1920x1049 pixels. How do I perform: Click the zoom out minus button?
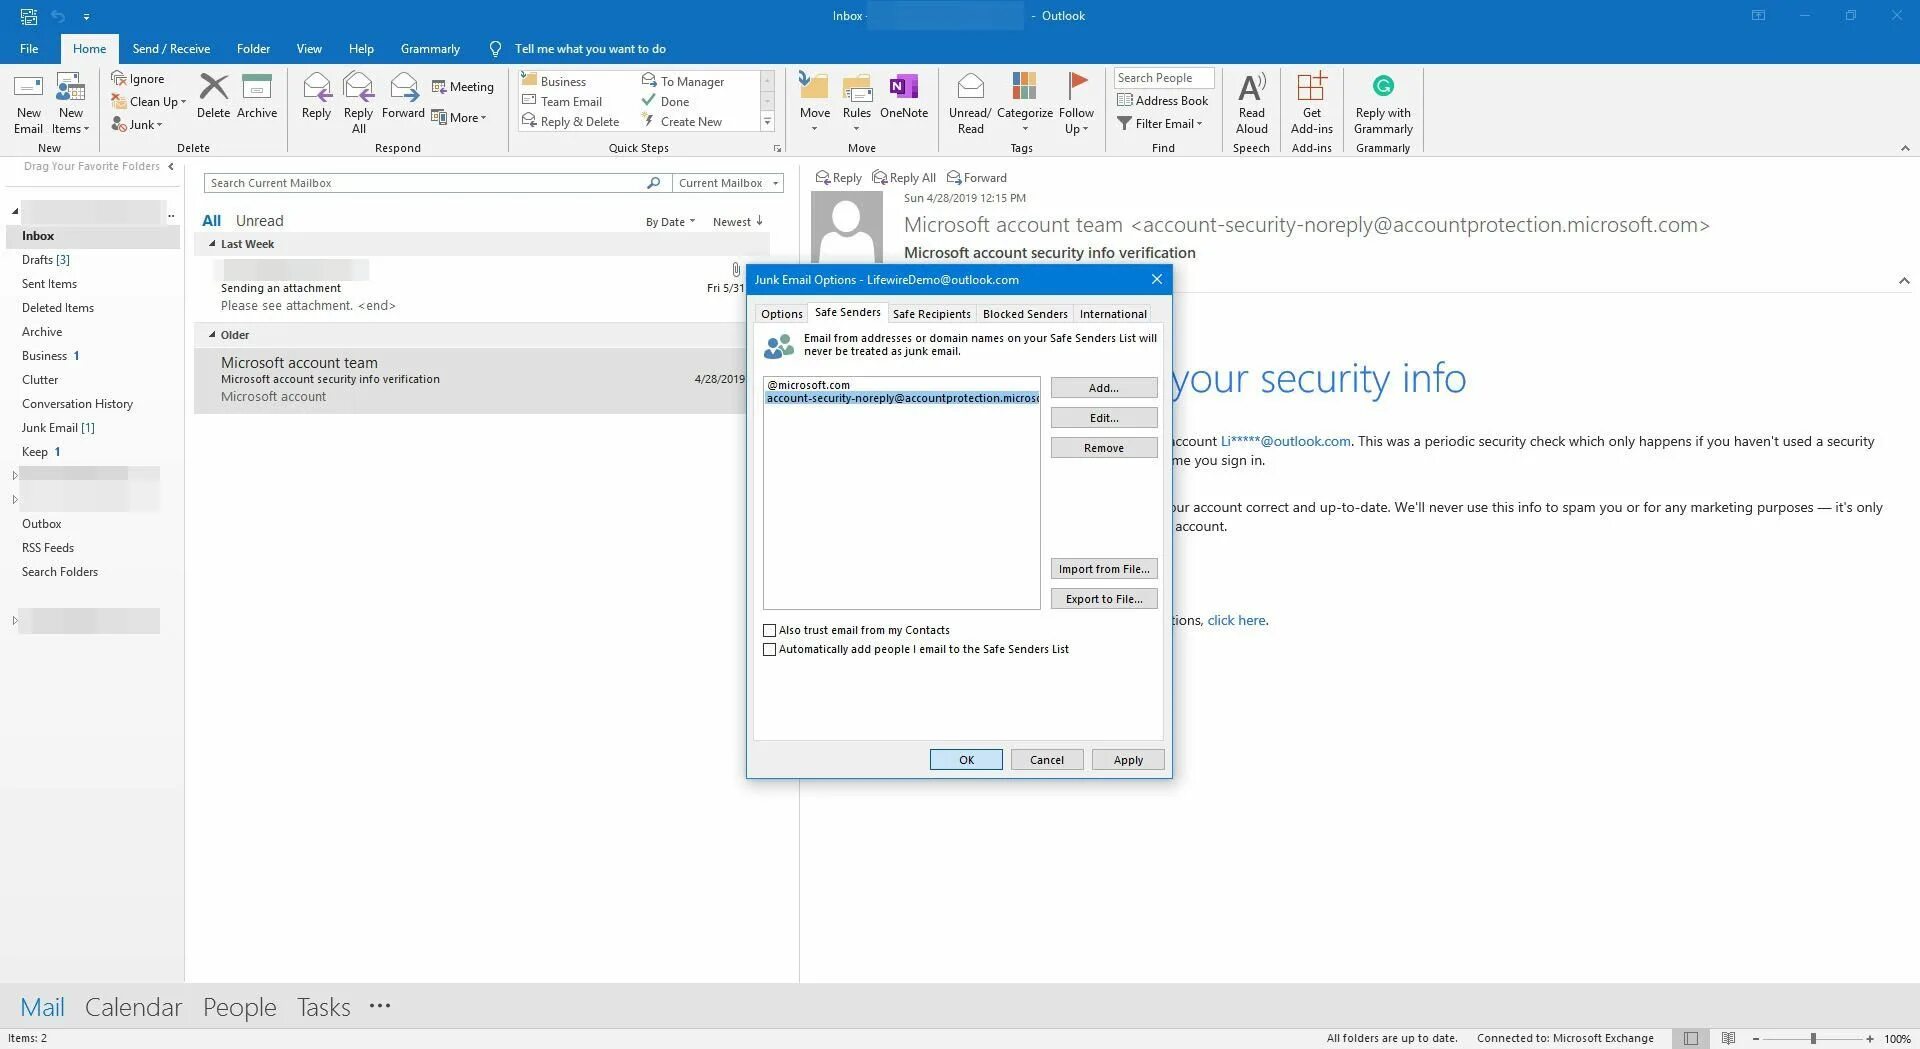(1756, 1039)
